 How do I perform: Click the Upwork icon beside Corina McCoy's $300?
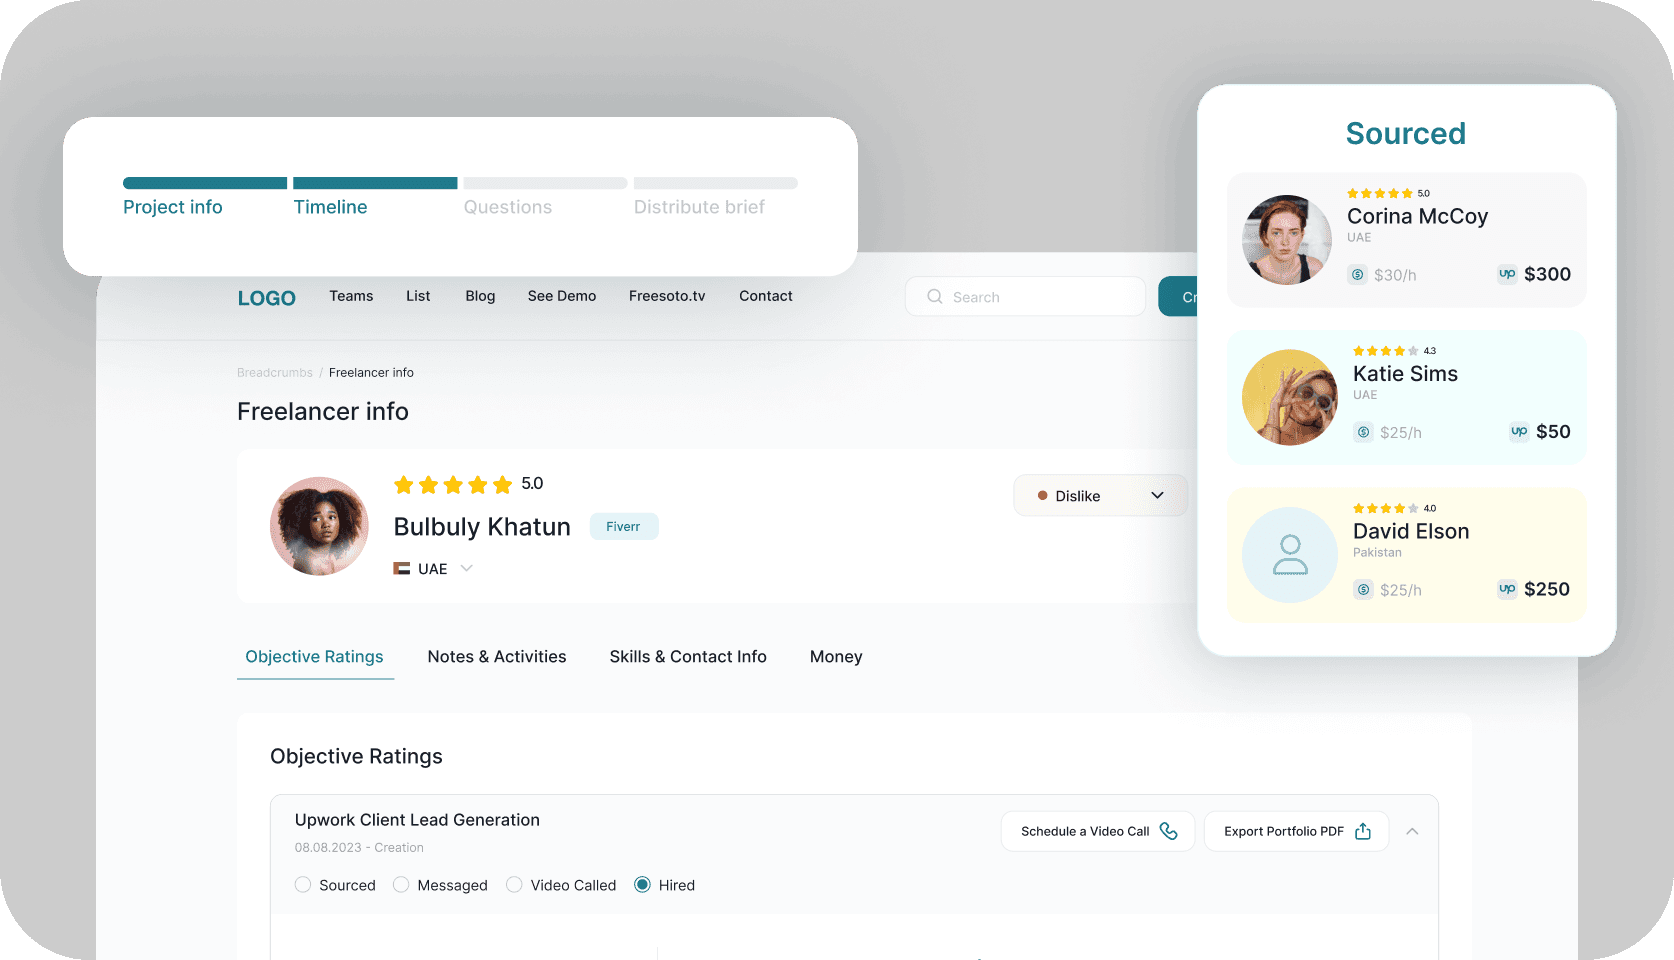[1507, 274]
